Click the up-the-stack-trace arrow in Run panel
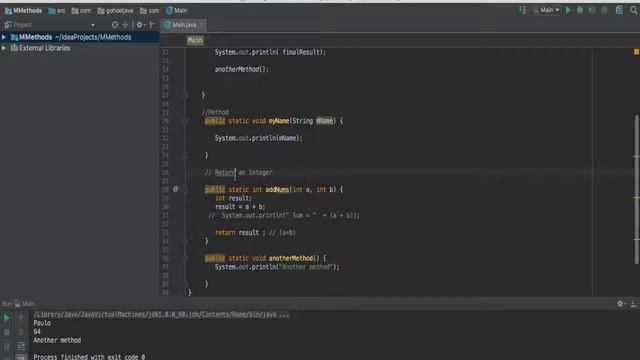Image resolution: width=640 pixels, height=360 pixels. tap(21, 318)
